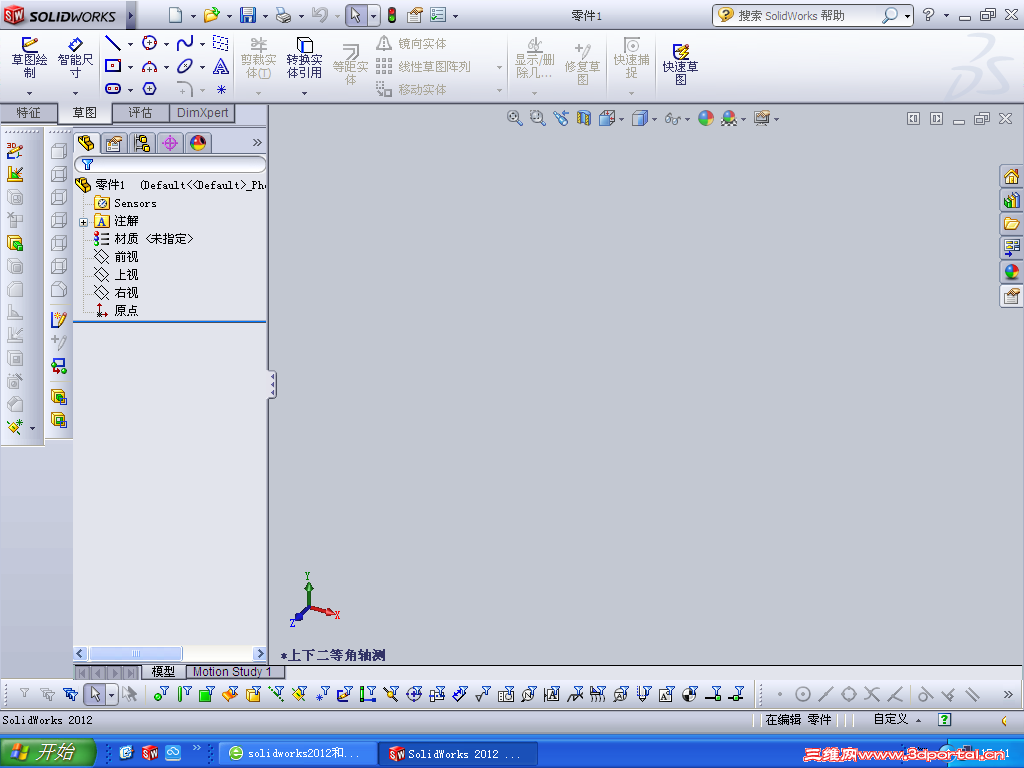Switch to the DimXpert tab
The width and height of the screenshot is (1024, 768).
(x=202, y=113)
